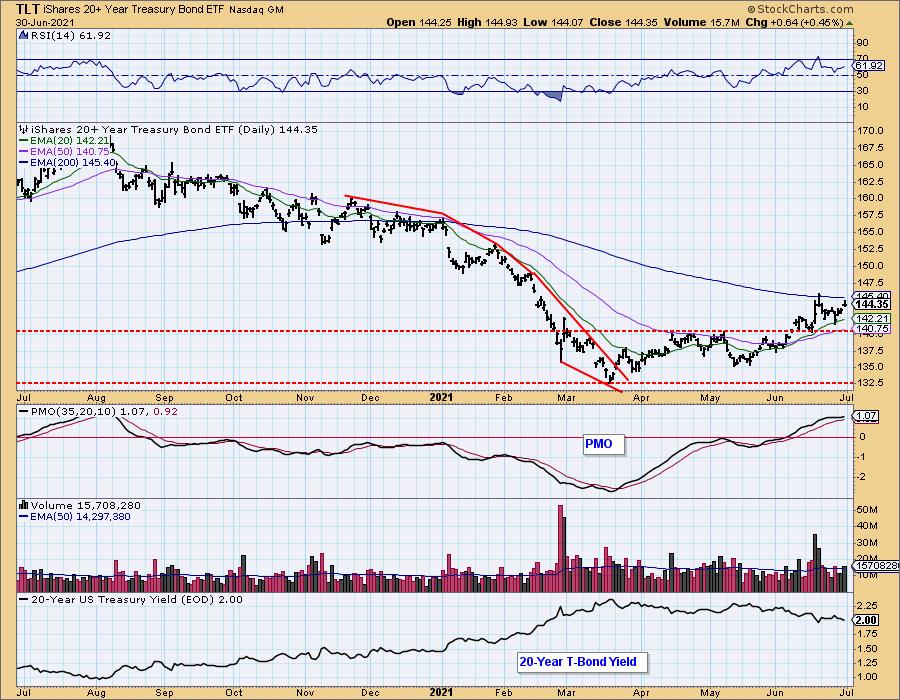Click the RSI(14) 61.92 legend label
Viewport: 900px width, 700px height.
pyautogui.click(x=71, y=35)
